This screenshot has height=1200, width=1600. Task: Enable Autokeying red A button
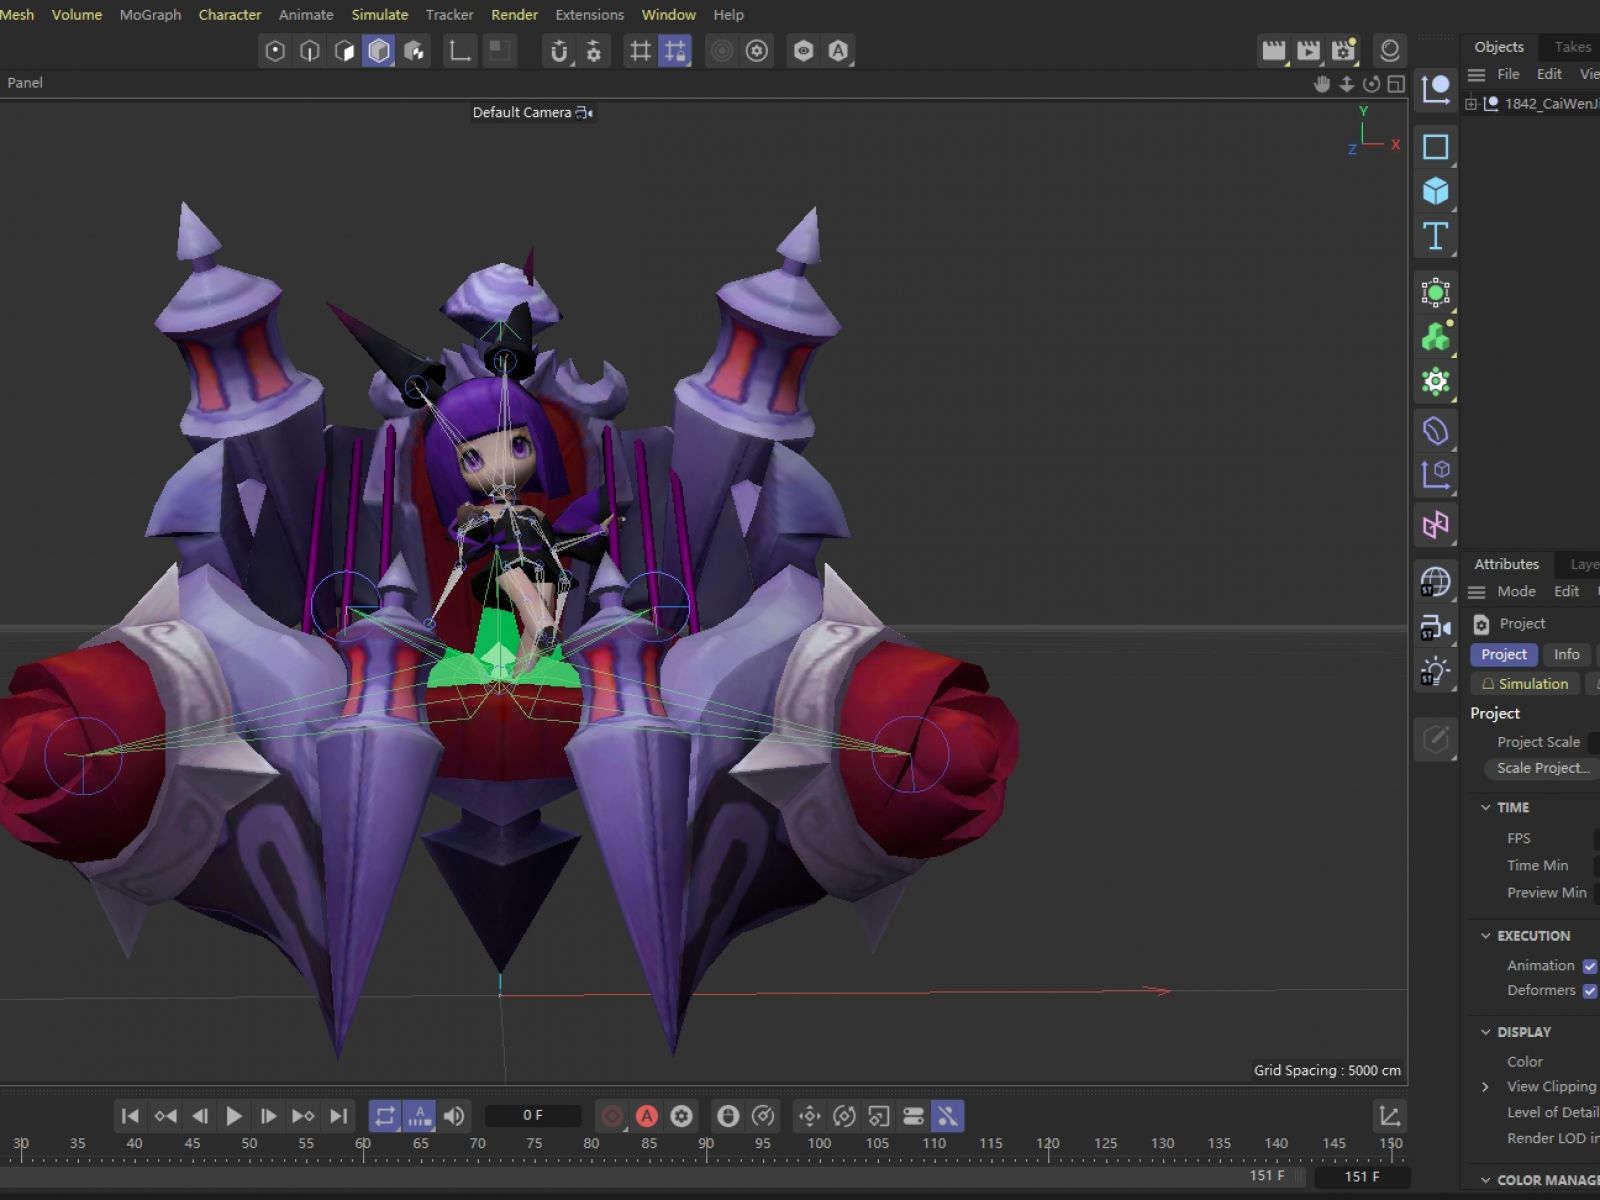[647, 1116]
